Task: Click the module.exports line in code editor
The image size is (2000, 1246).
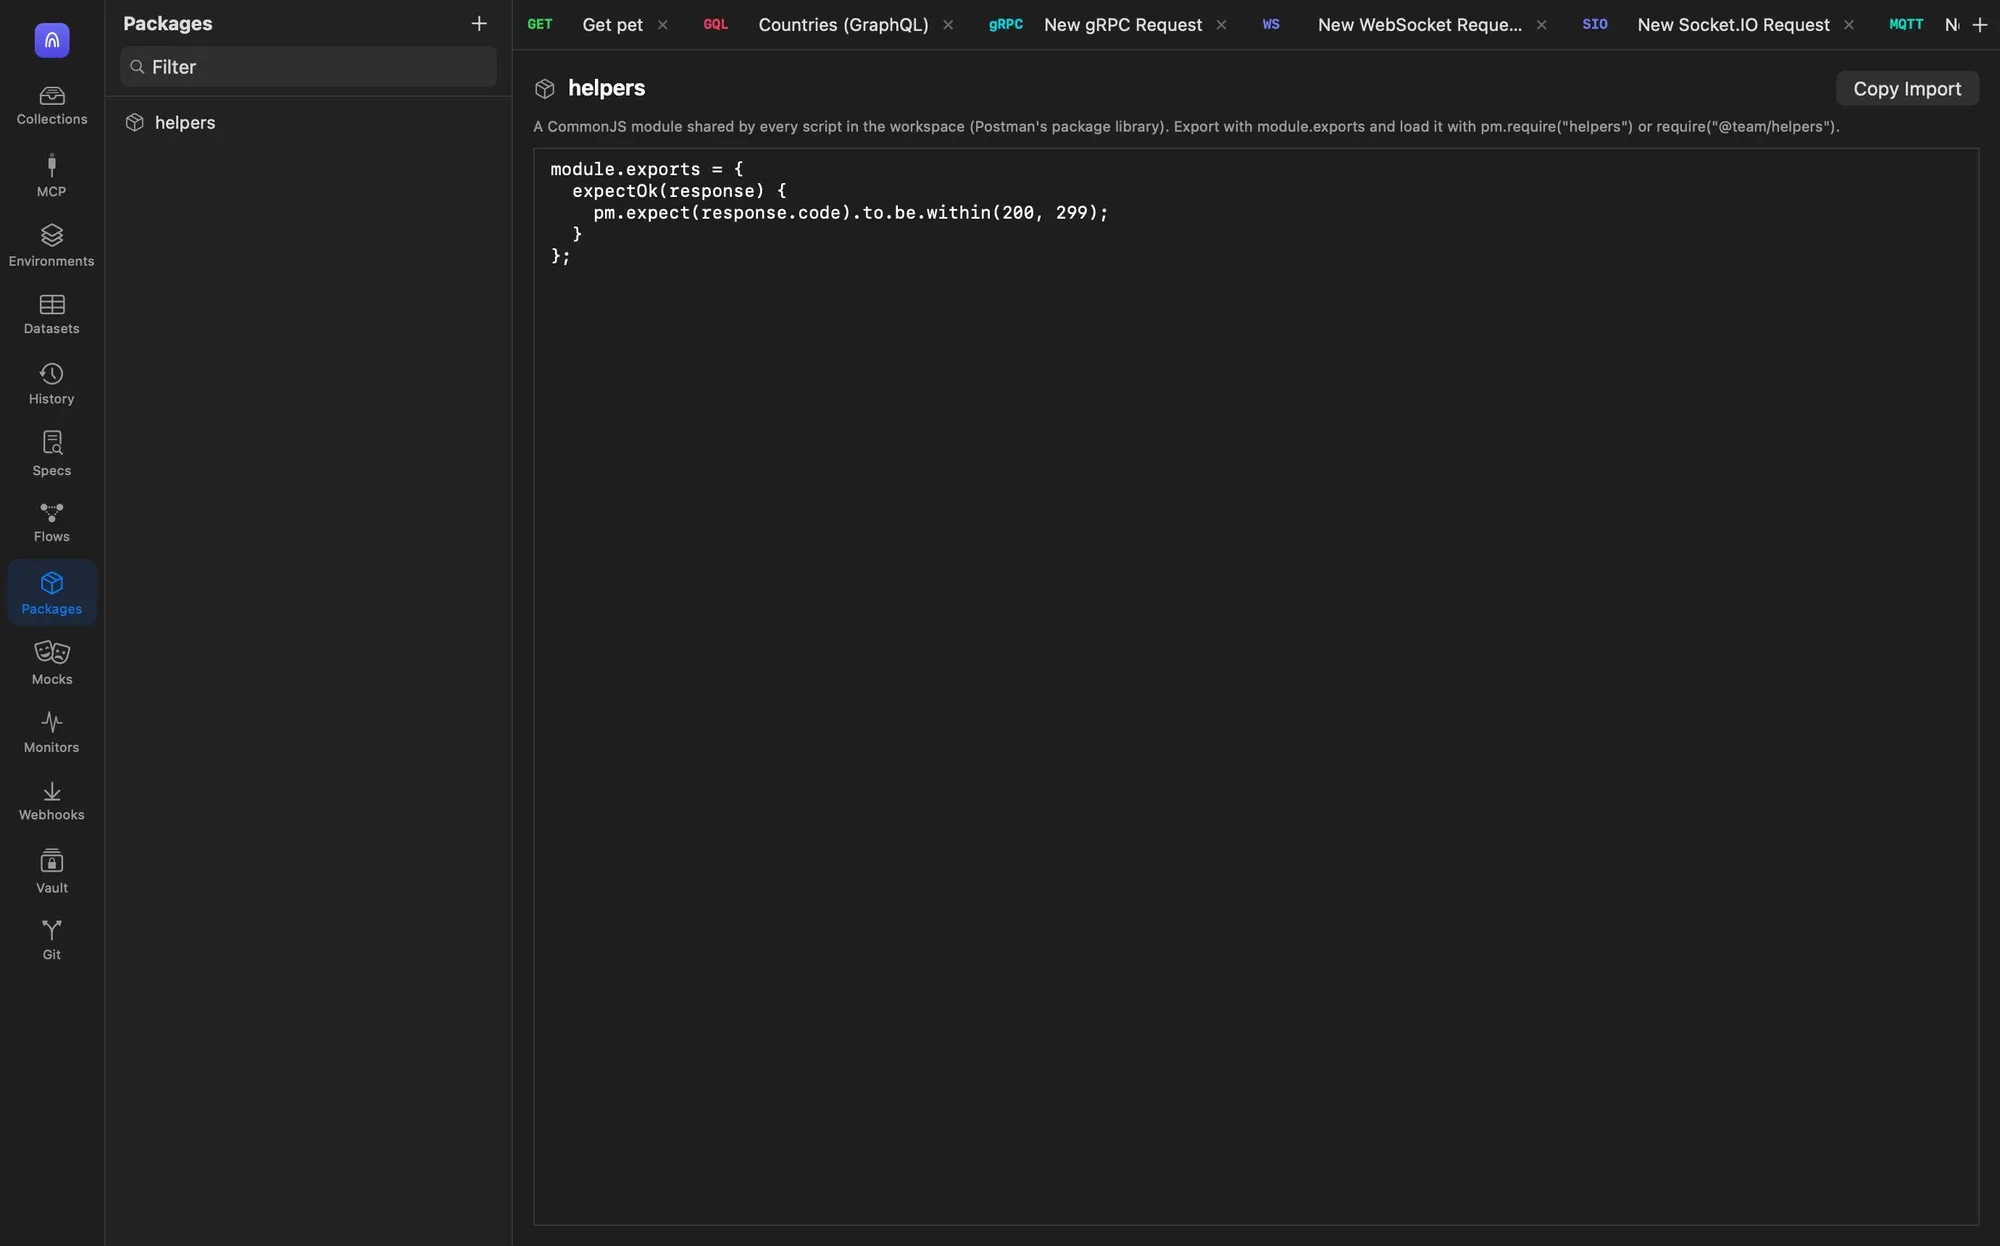Action: tap(647, 169)
